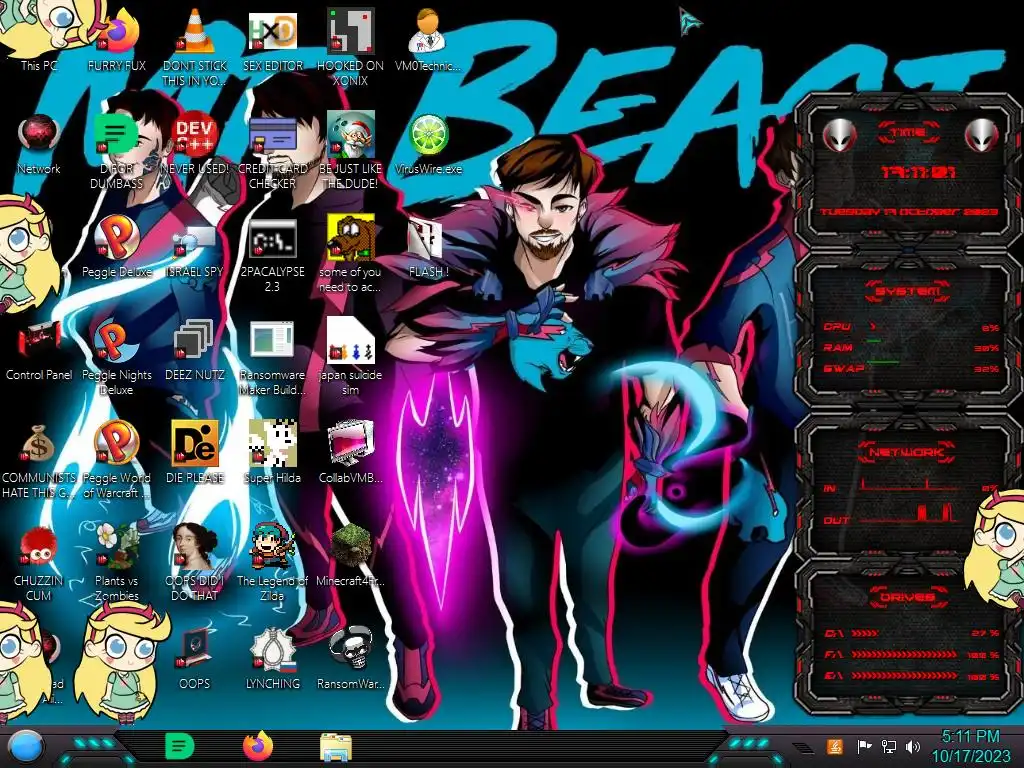Screen dimensions: 1024x768
Task: Select the Peggle Deluxe shortcut
Action: pyautogui.click(x=117, y=247)
